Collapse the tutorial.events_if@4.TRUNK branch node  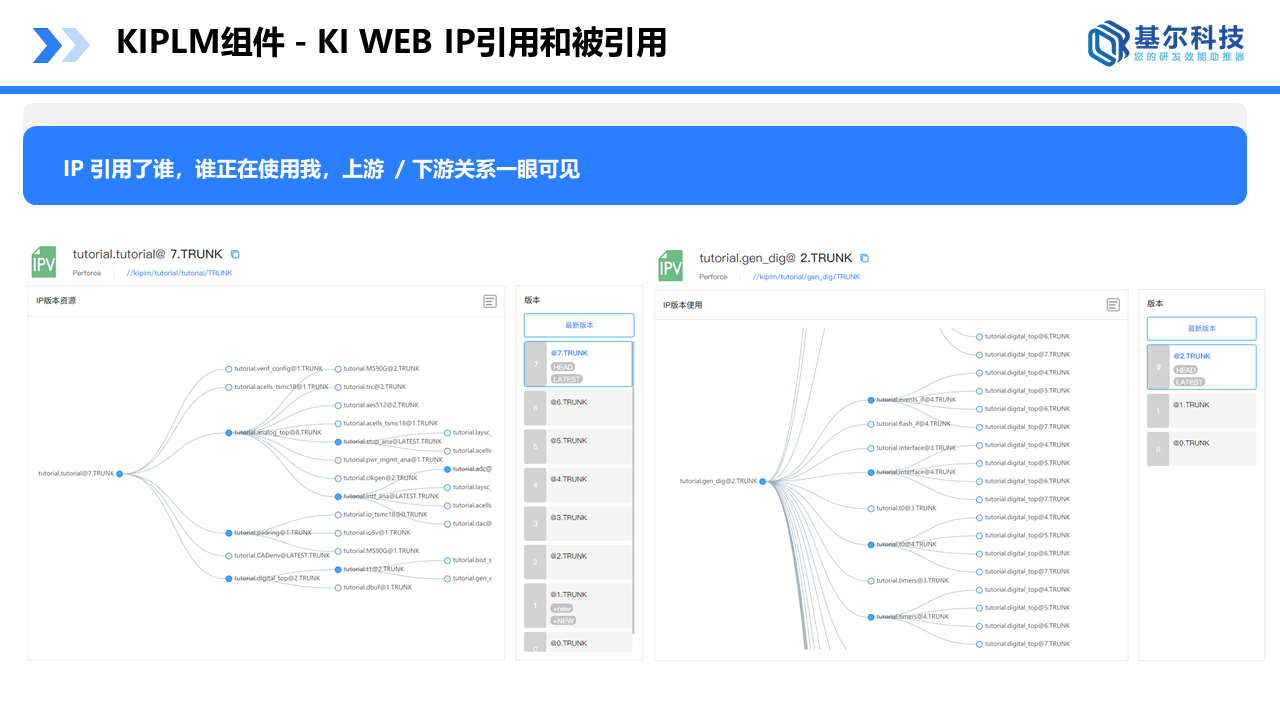click(869, 398)
